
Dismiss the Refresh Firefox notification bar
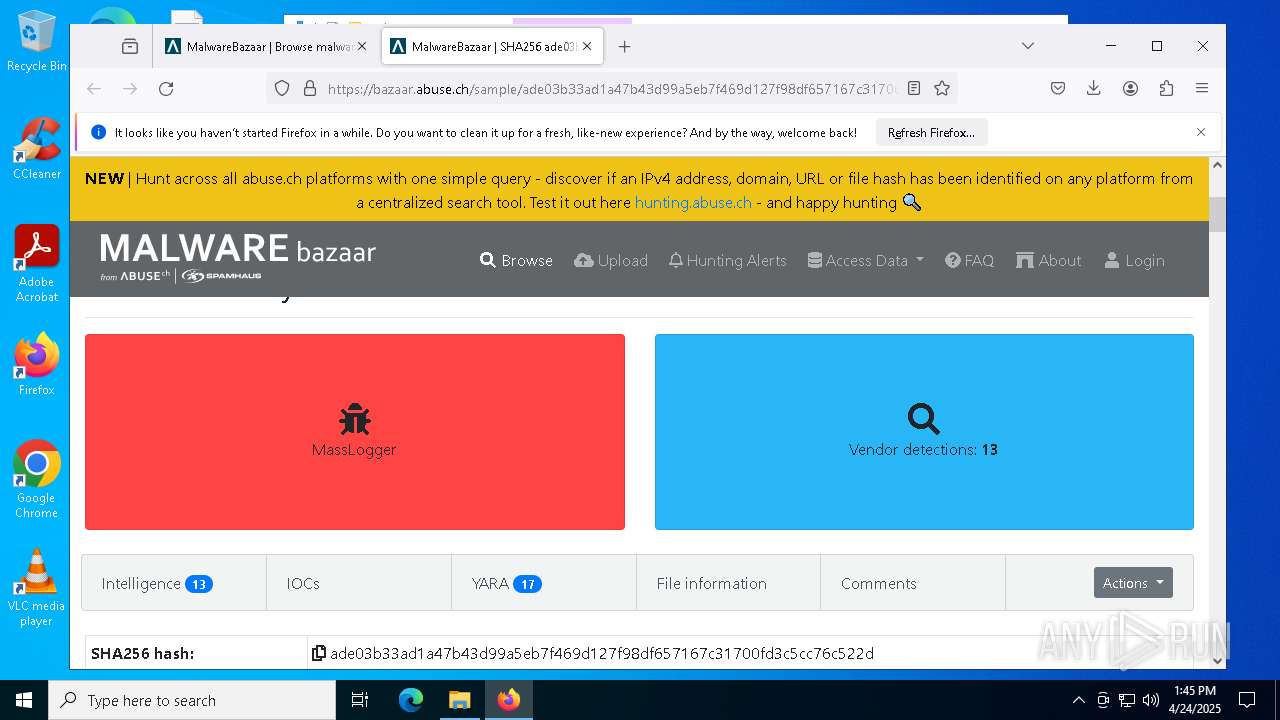point(1201,132)
